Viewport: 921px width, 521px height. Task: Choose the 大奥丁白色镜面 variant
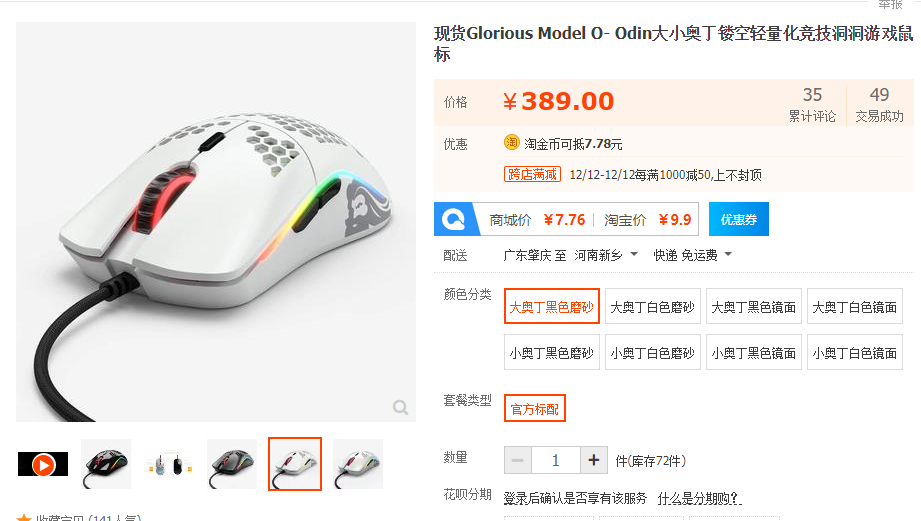click(x=855, y=306)
